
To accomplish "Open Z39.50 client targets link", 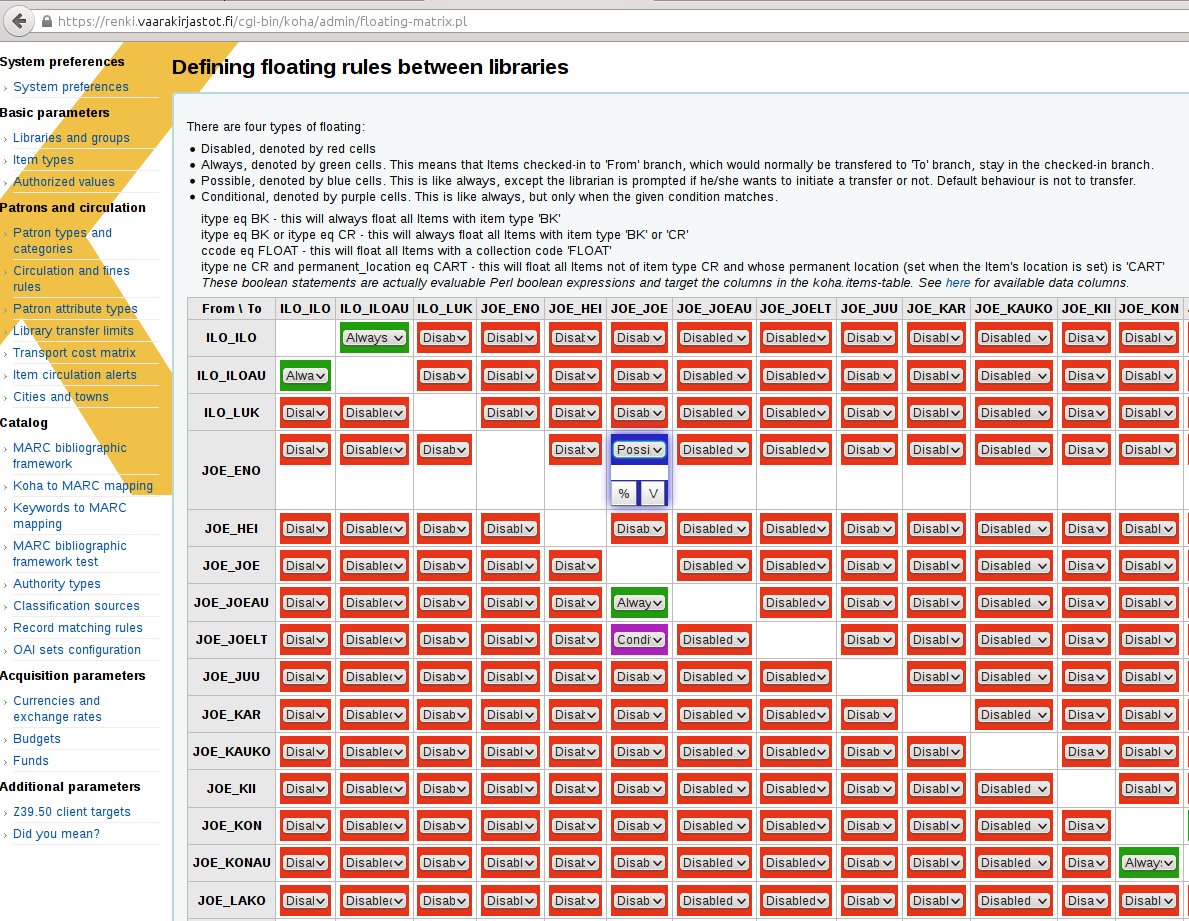I will click(x=72, y=812).
